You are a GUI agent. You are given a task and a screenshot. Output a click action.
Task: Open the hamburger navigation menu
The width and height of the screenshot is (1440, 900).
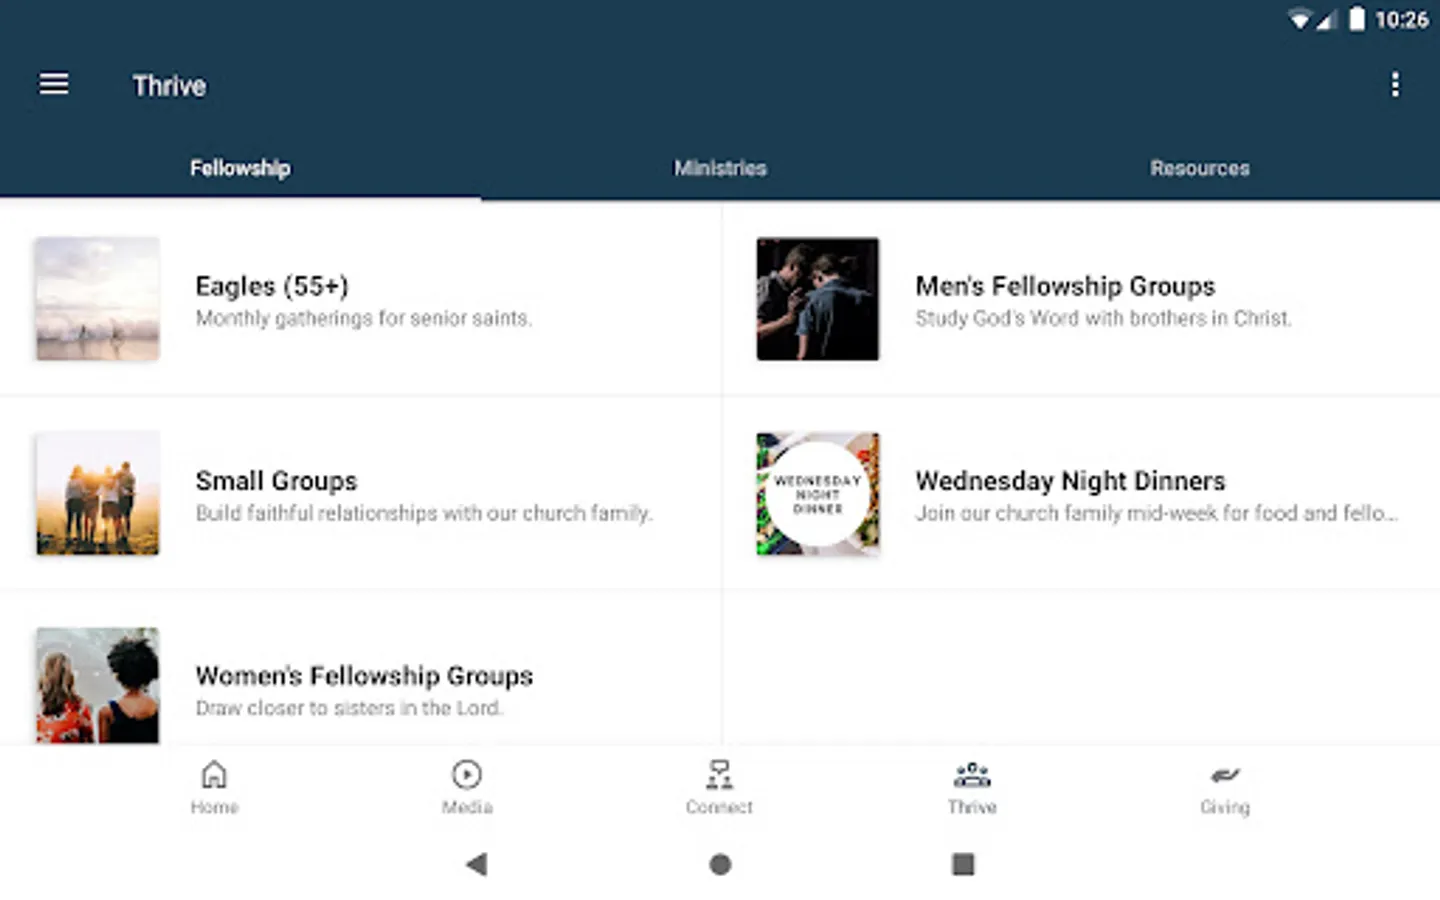click(x=54, y=84)
